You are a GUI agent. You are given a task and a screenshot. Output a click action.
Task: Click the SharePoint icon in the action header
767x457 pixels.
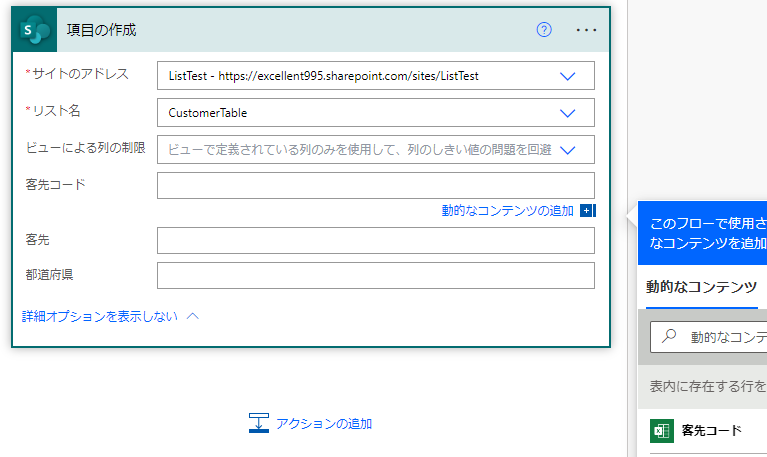pos(37,30)
